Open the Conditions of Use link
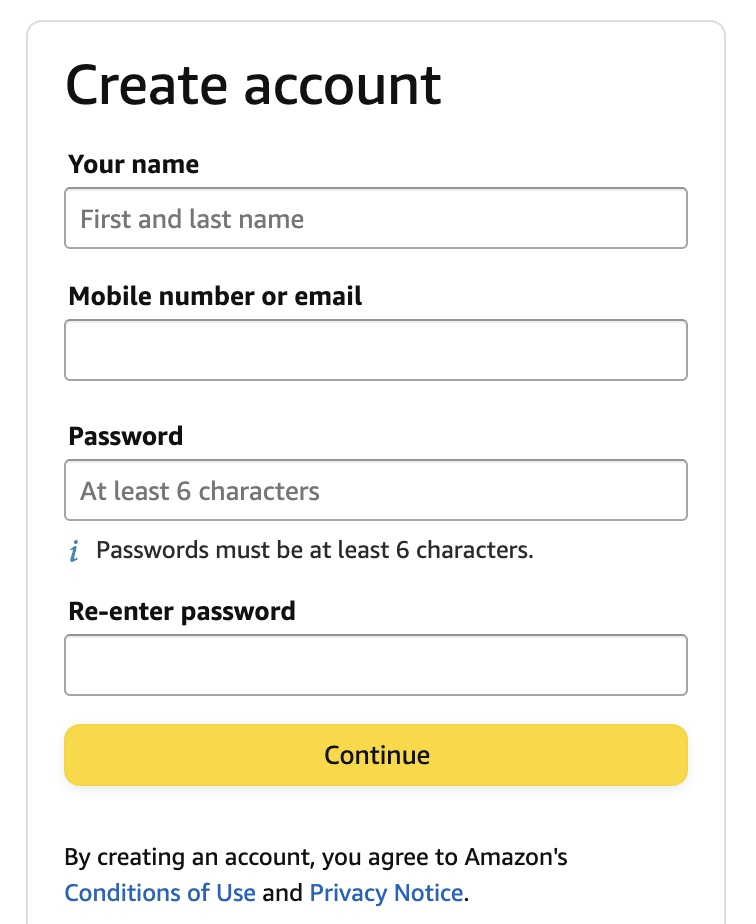Screen dimensions: 756x924 click(160, 892)
